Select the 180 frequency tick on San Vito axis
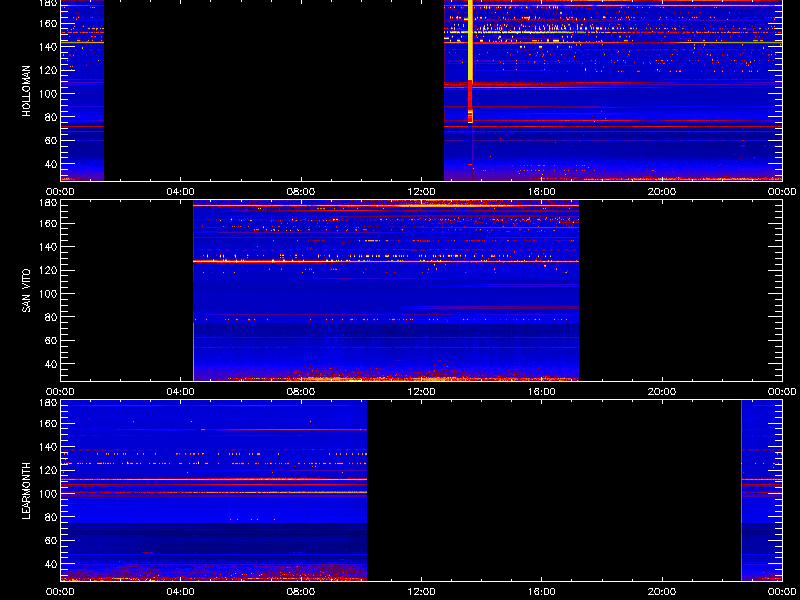Screen dimensions: 800x600 tap(48, 202)
